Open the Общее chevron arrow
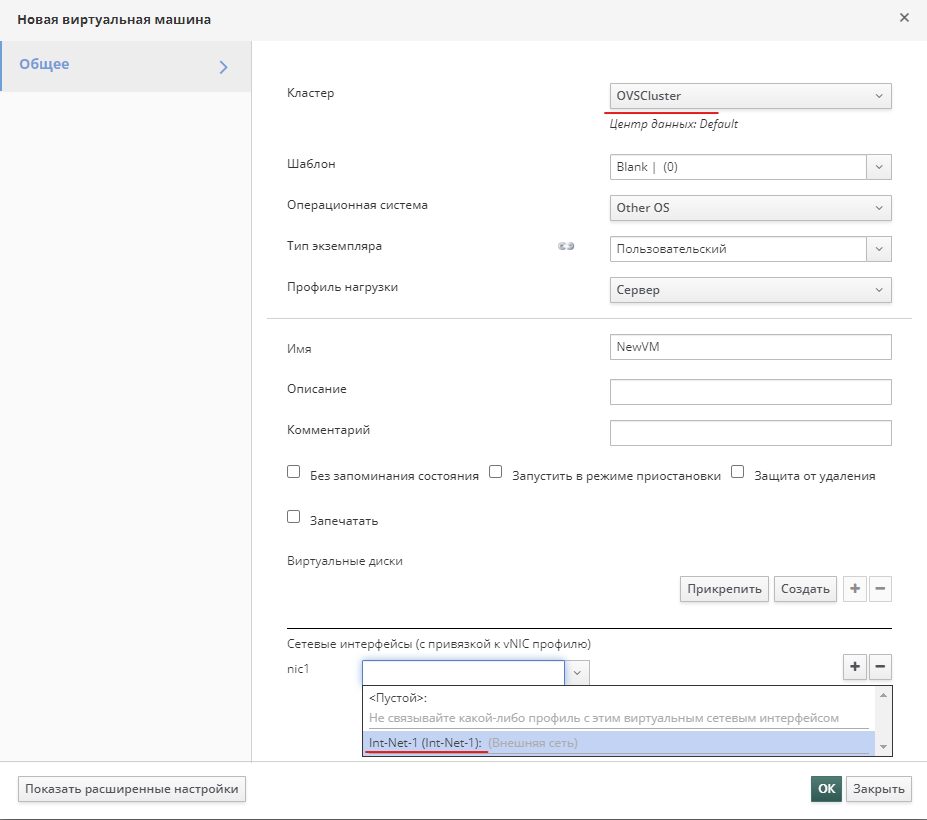This screenshot has height=820, width=927. tap(223, 67)
